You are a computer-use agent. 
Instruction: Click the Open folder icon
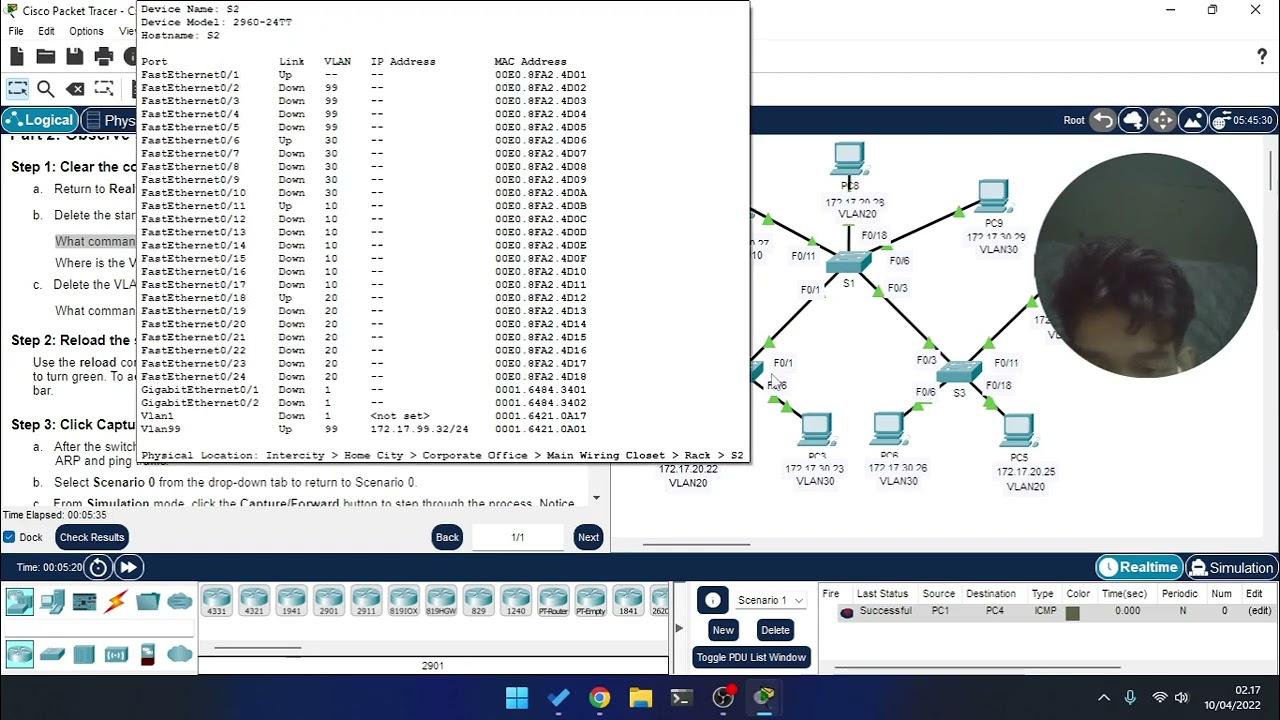[x=46, y=57]
